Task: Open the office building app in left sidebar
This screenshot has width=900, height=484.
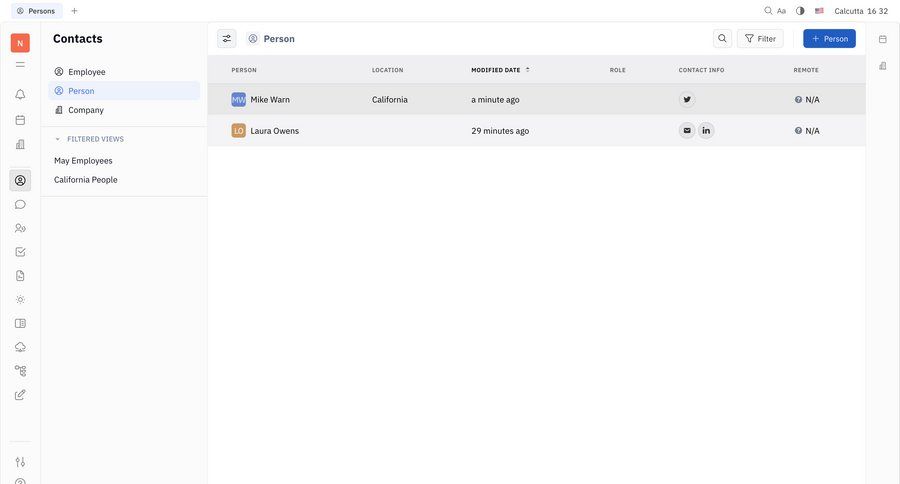Action: (20, 144)
